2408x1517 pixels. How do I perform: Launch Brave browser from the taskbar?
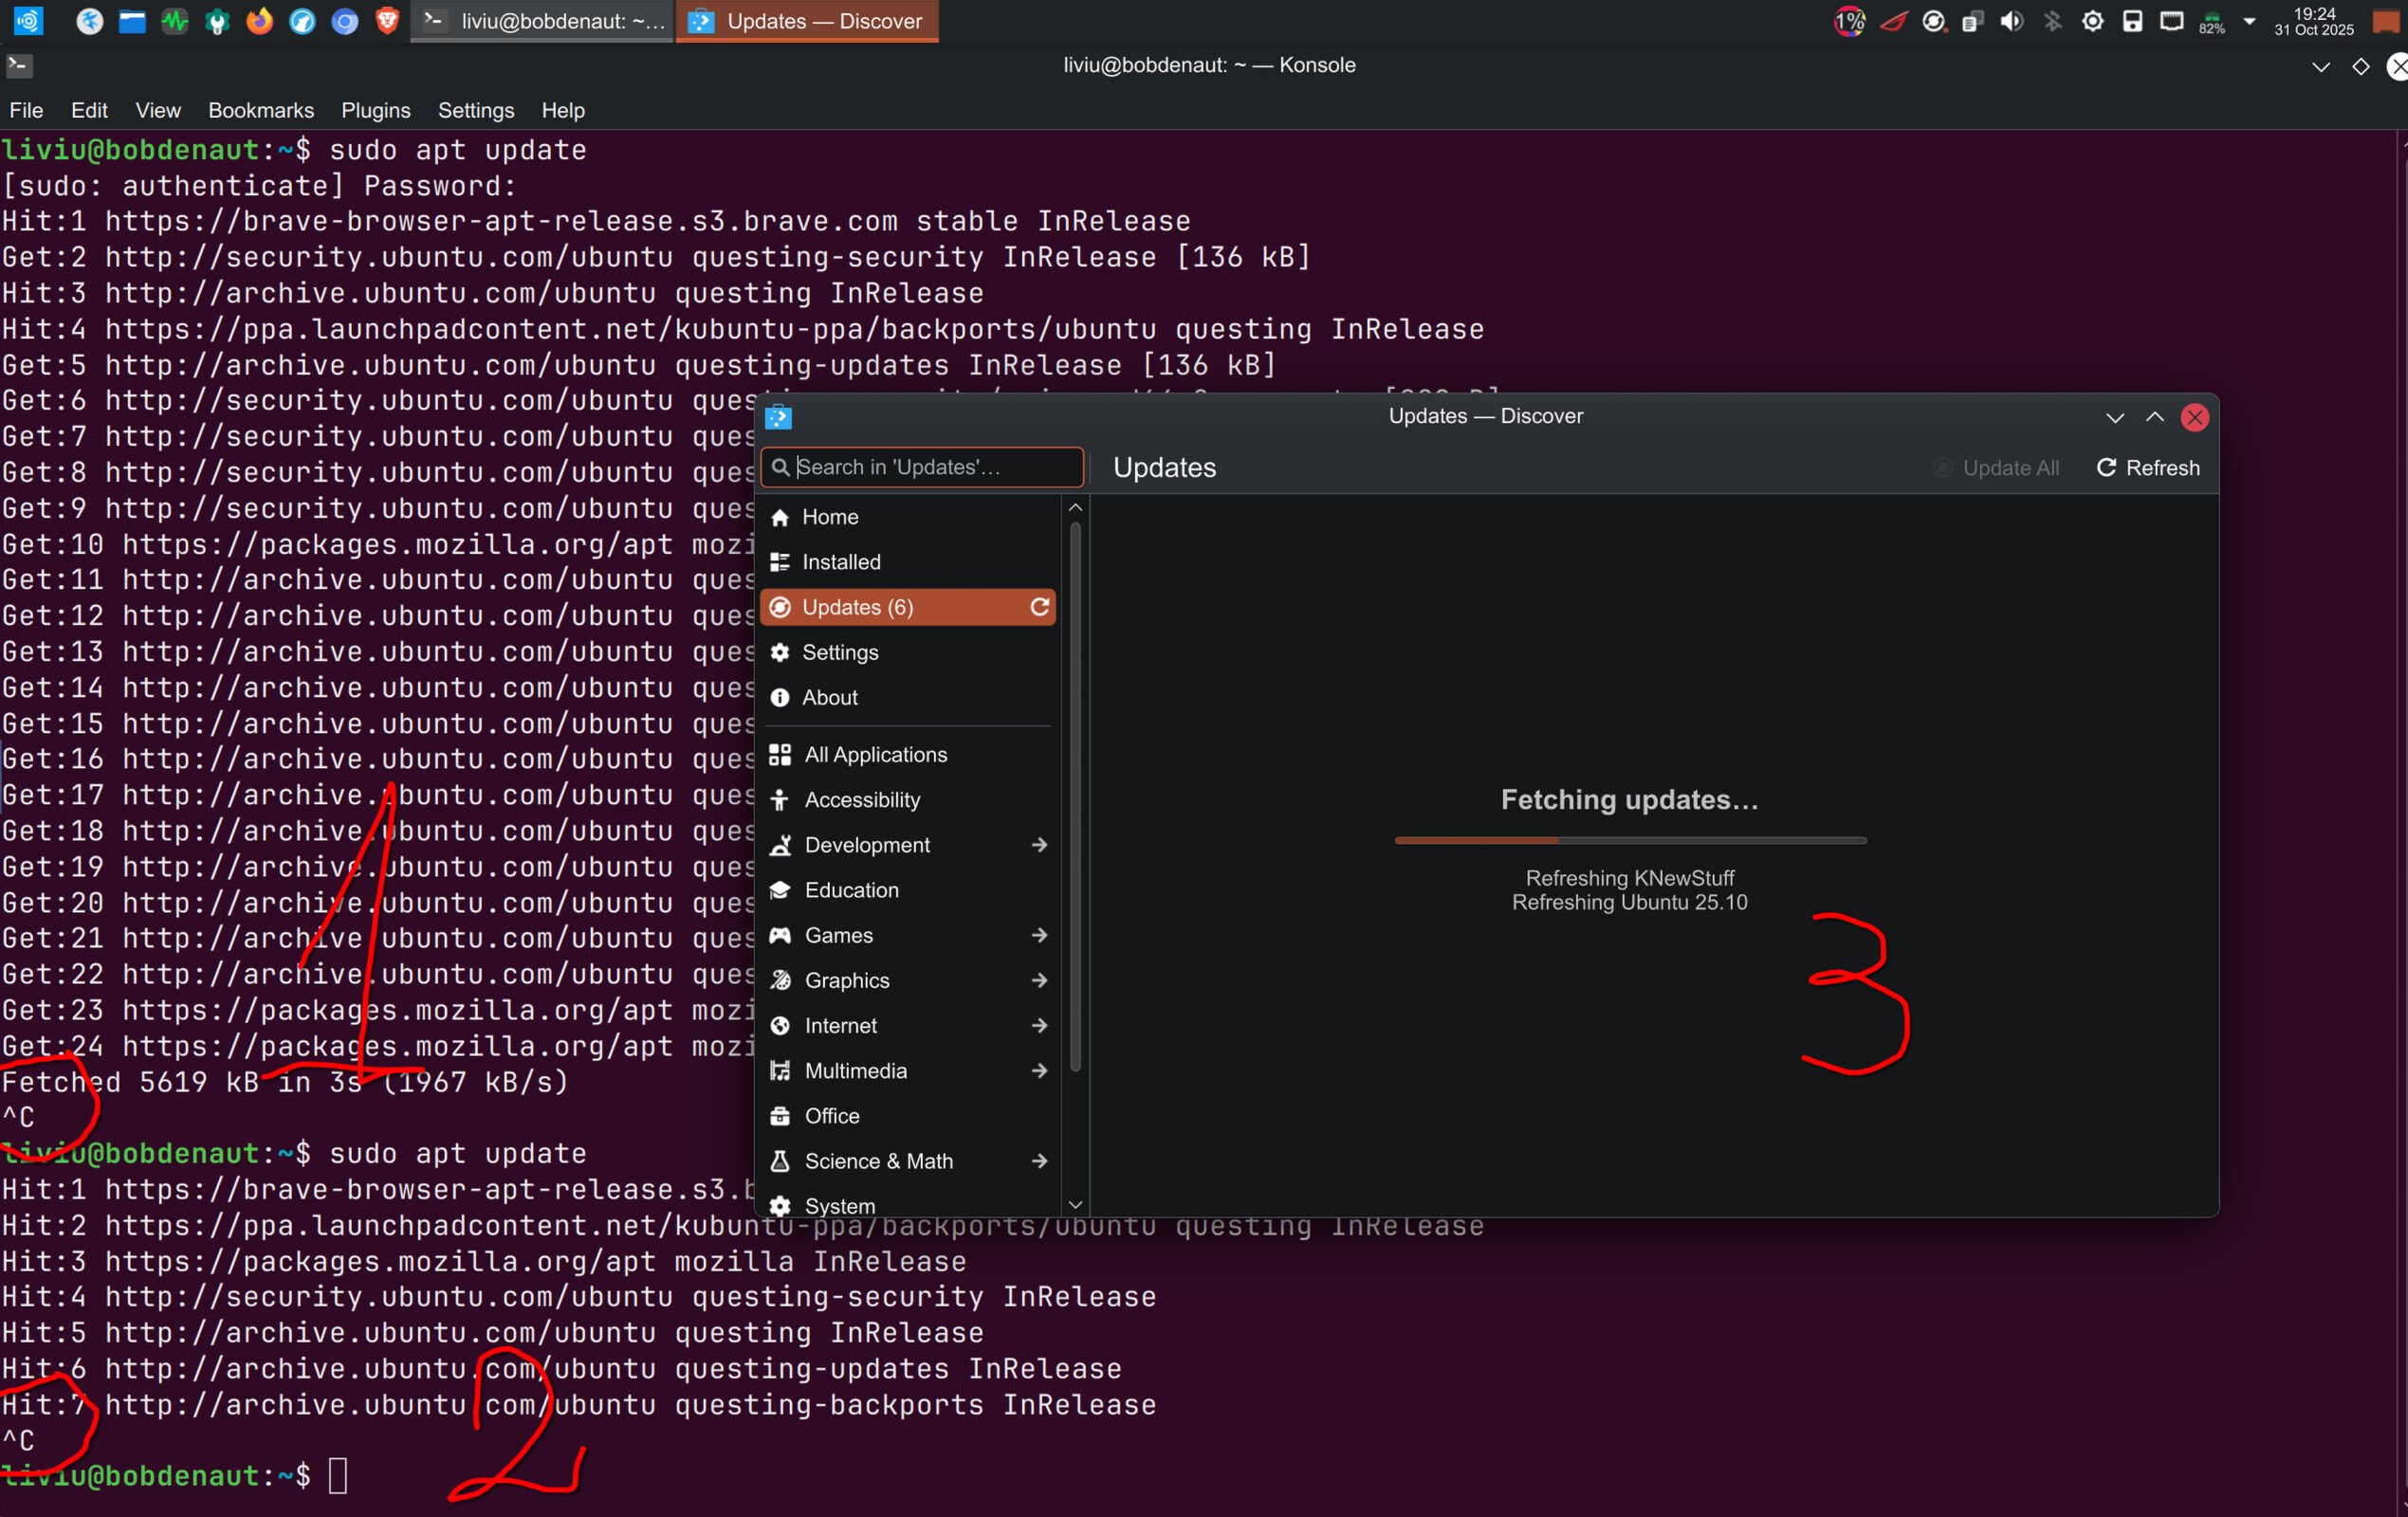click(387, 21)
